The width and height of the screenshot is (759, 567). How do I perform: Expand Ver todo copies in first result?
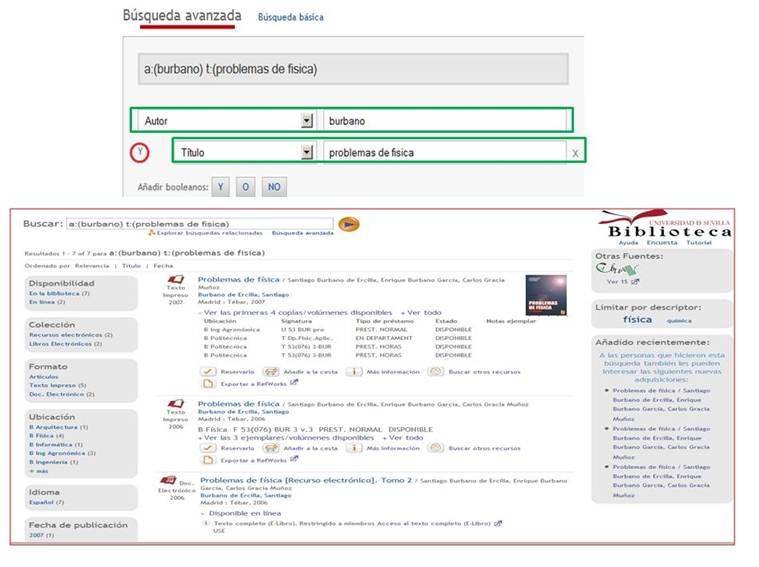coord(421,313)
